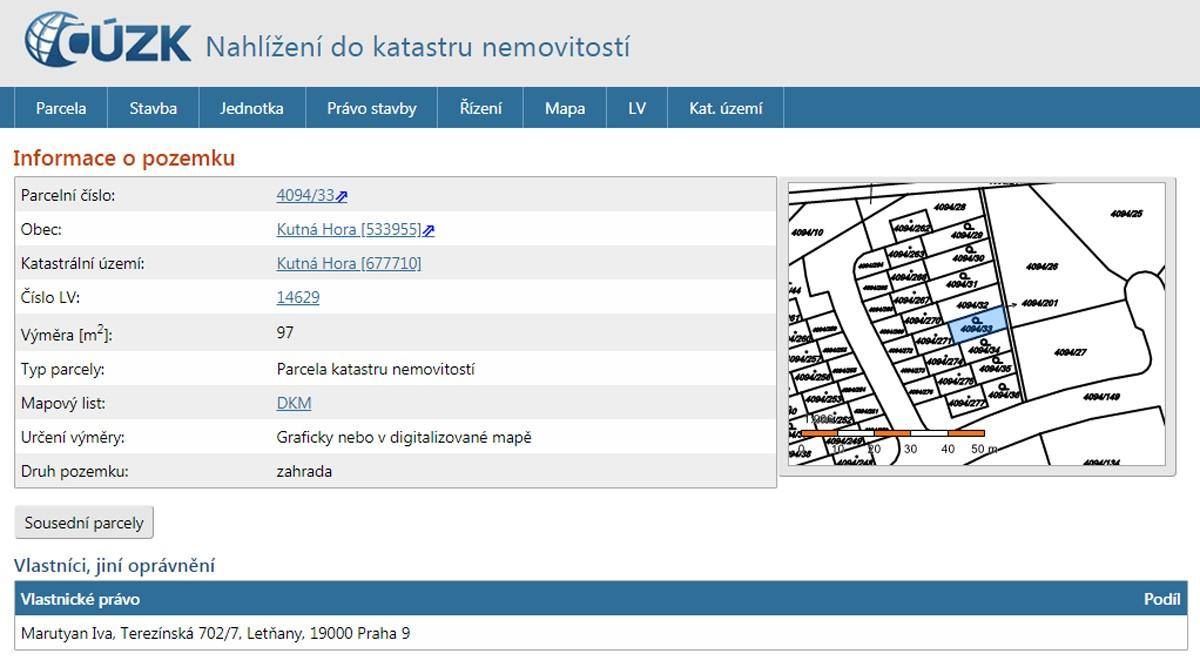Select Kat. území in navigation bar
This screenshot has width=1200, height=667.
coord(725,108)
